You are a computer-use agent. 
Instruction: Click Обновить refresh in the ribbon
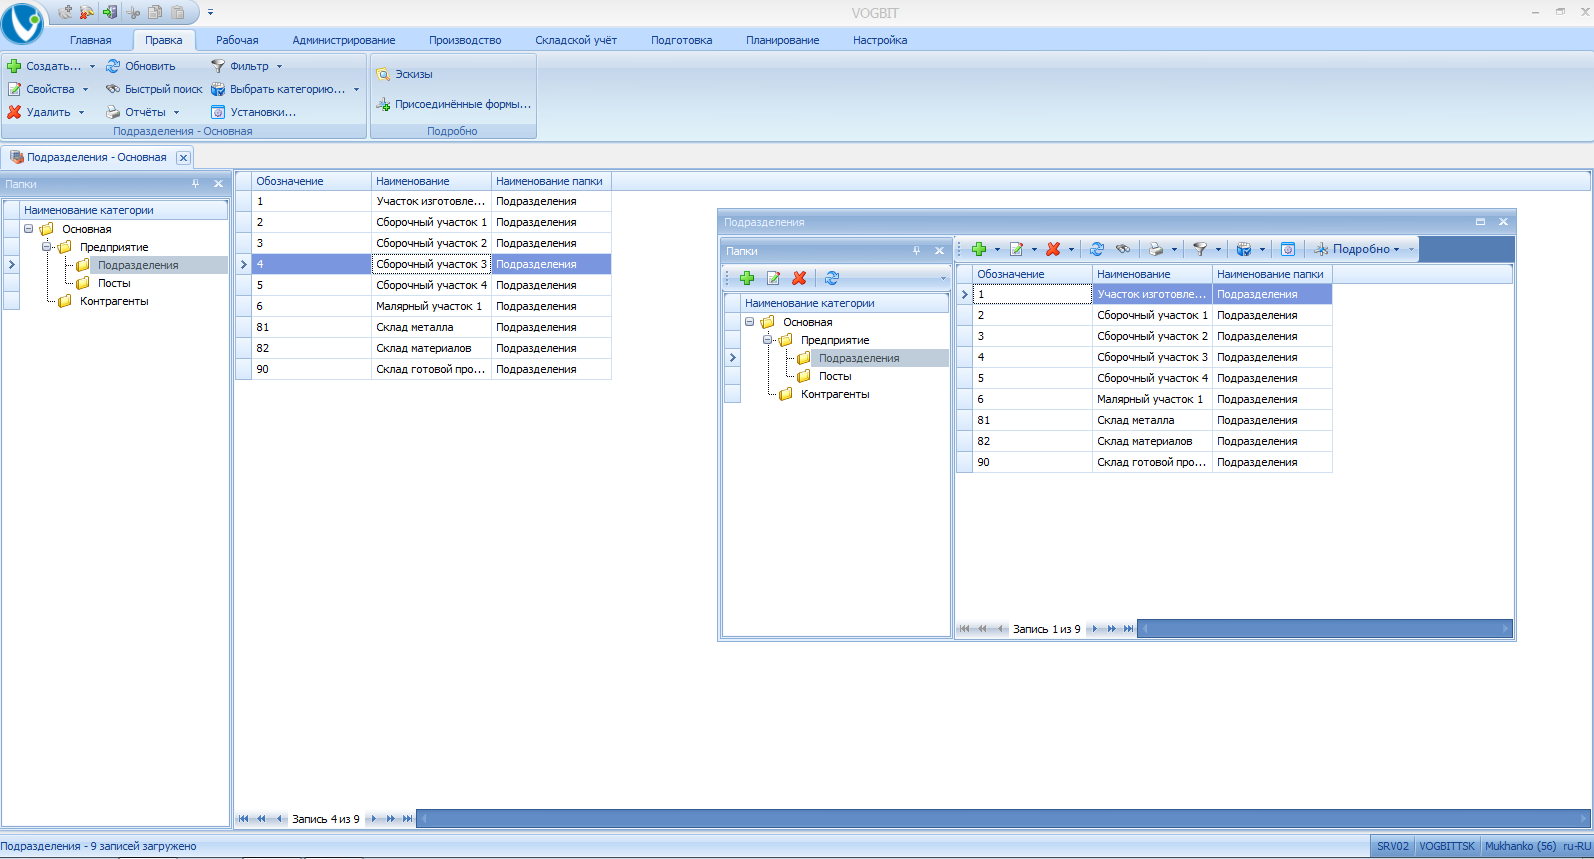point(141,66)
